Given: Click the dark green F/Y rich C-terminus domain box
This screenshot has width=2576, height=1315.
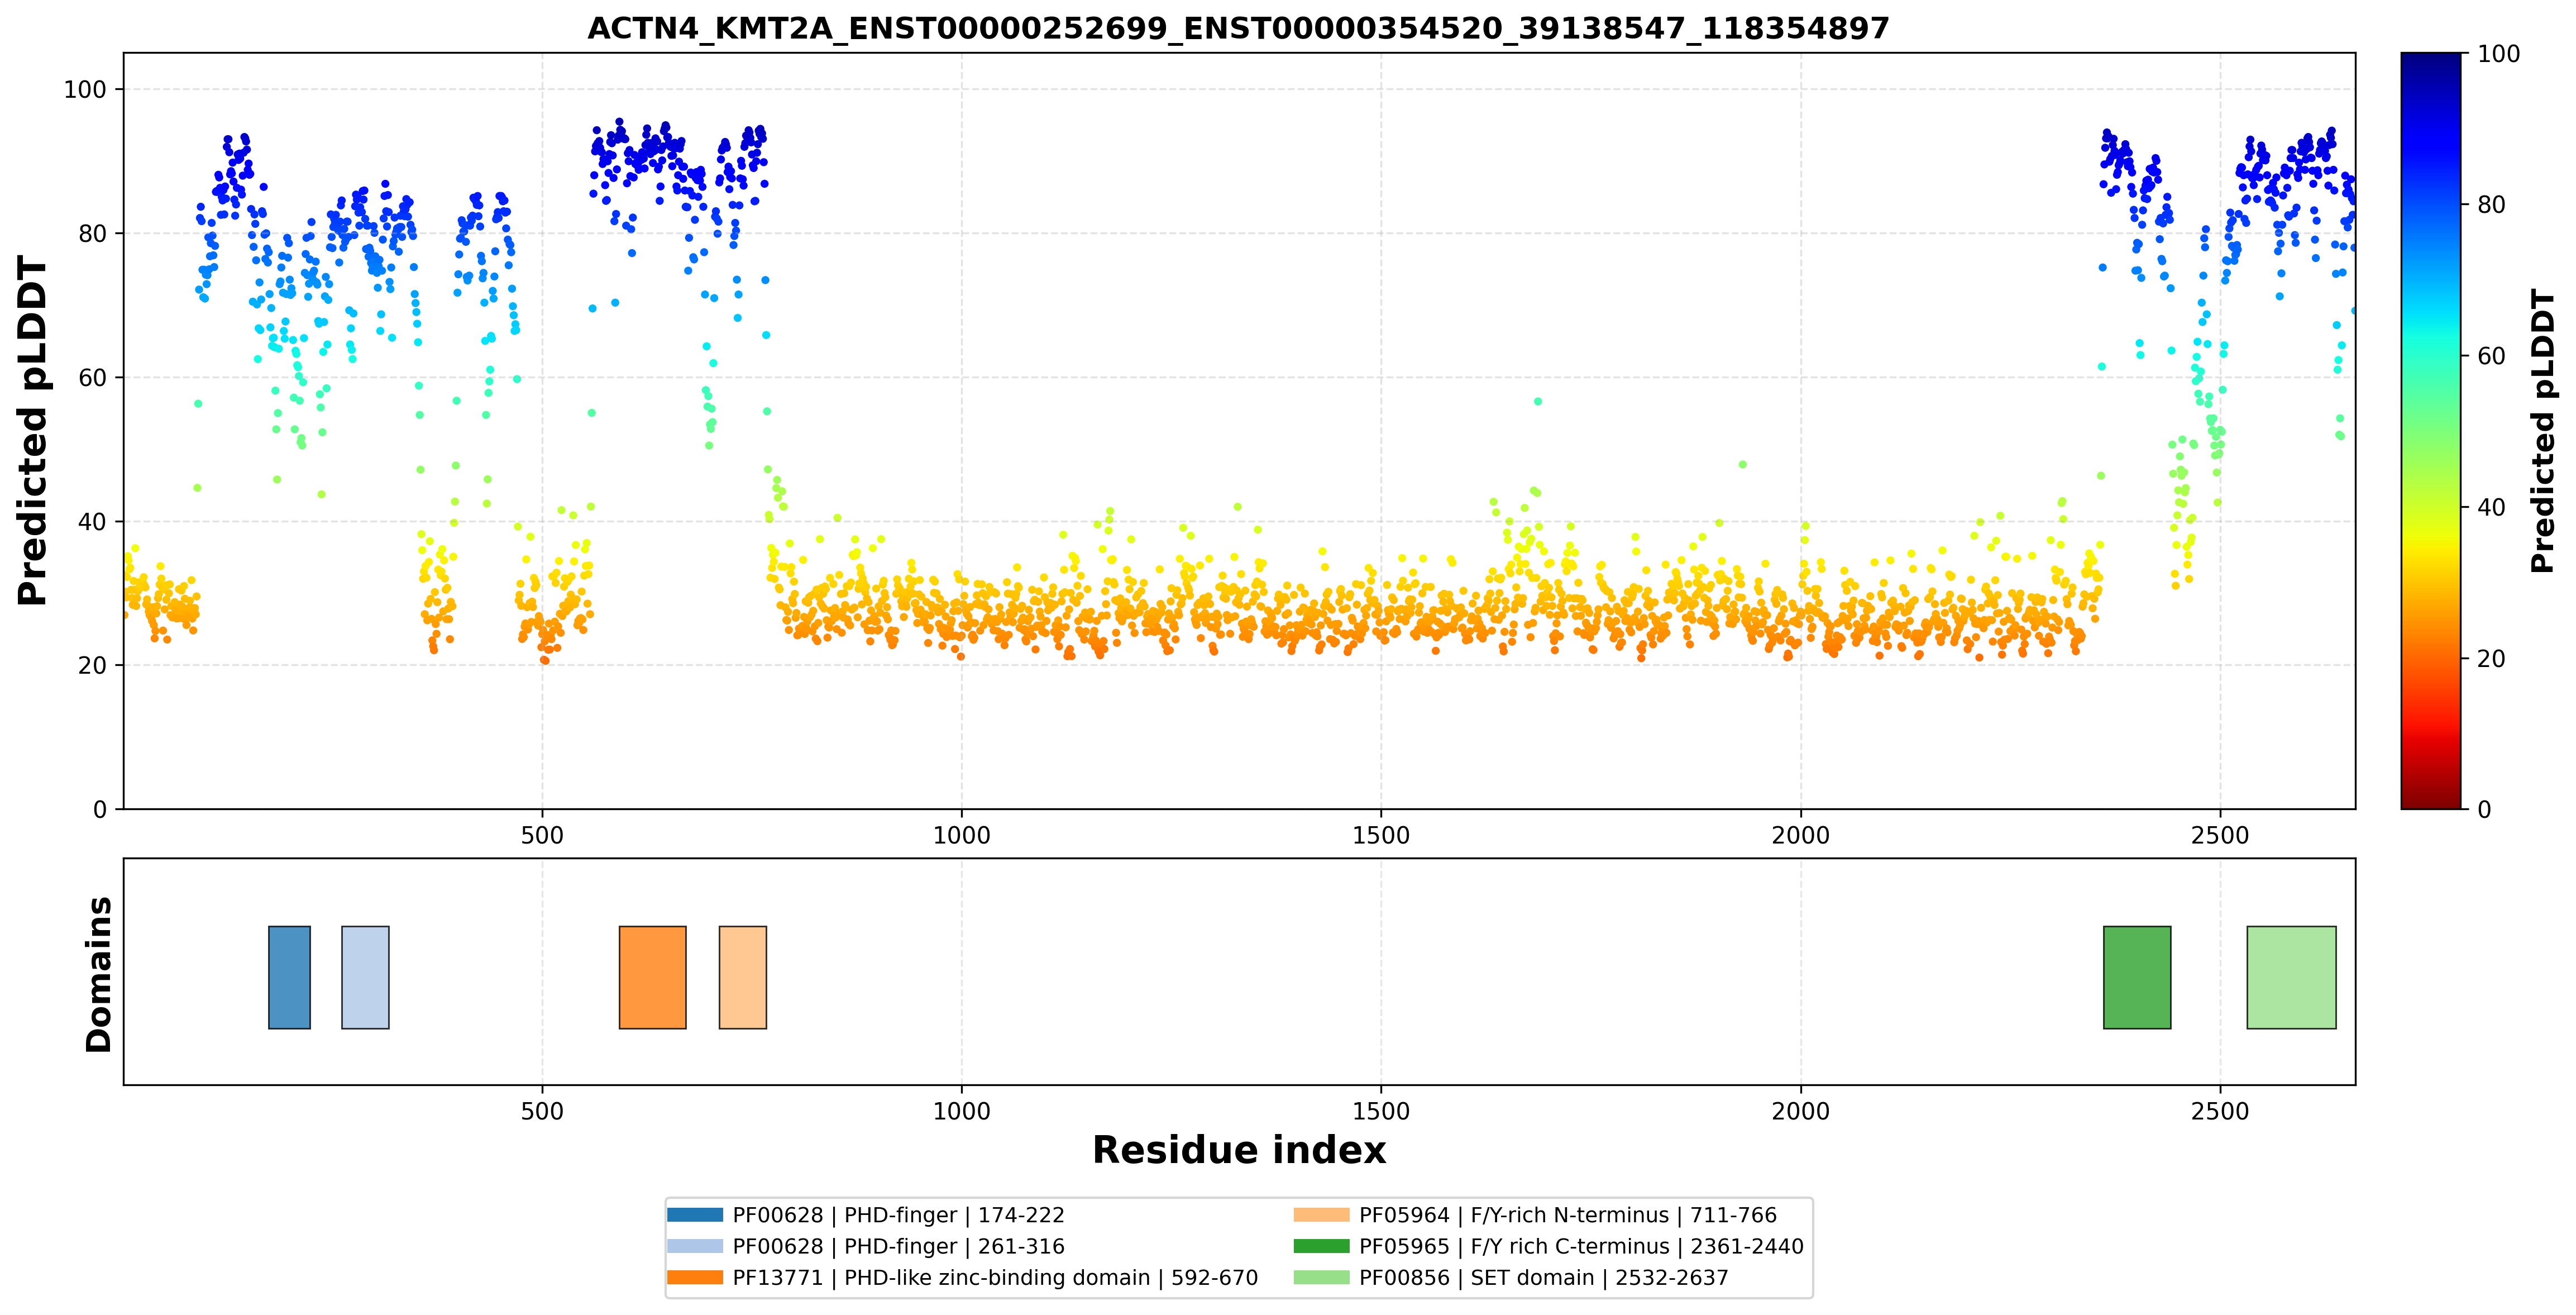Looking at the screenshot, I should [2137, 977].
